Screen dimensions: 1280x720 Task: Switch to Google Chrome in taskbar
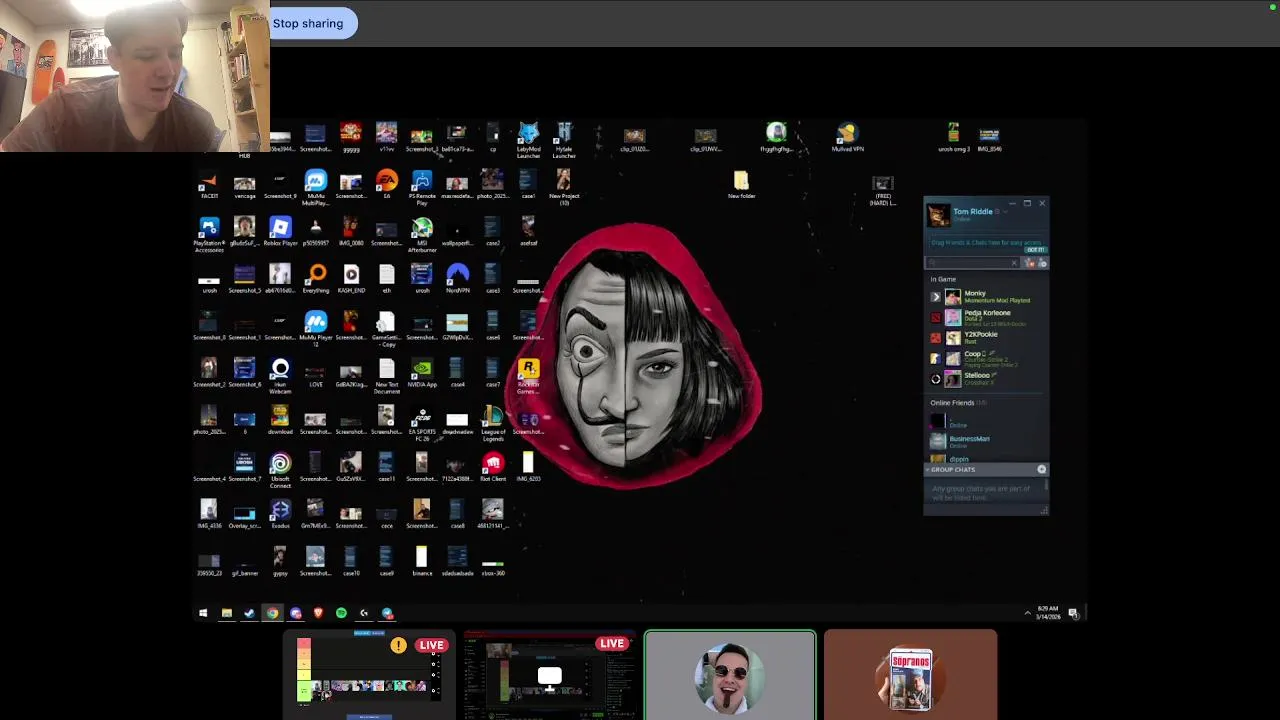click(x=272, y=613)
